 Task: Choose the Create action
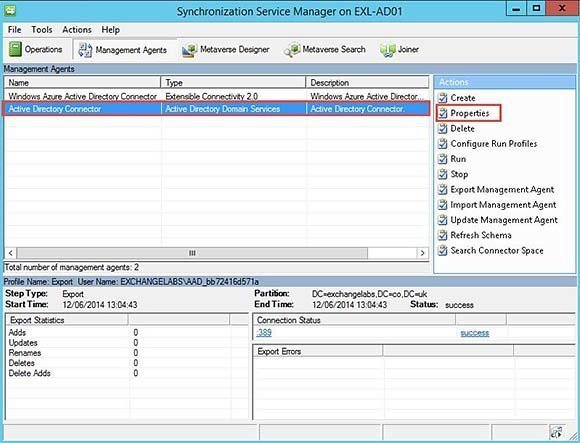(x=463, y=98)
